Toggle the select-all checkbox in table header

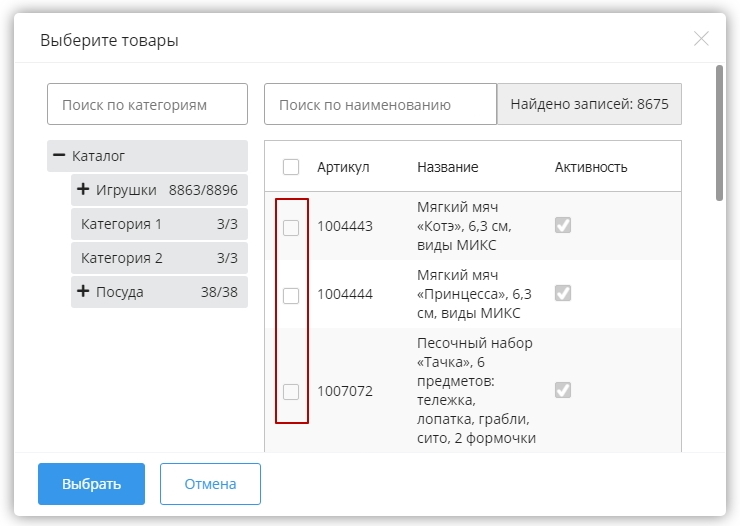coord(291,167)
